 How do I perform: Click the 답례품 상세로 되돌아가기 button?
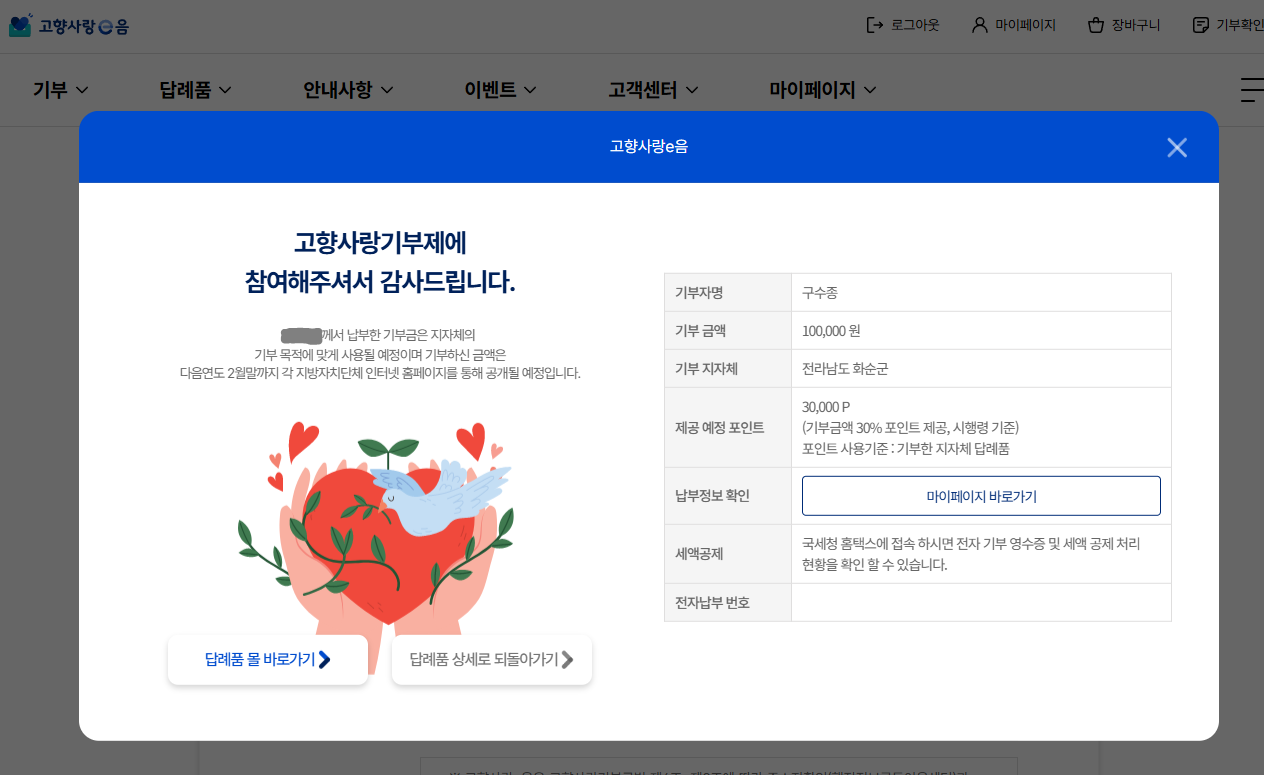[x=491, y=660]
